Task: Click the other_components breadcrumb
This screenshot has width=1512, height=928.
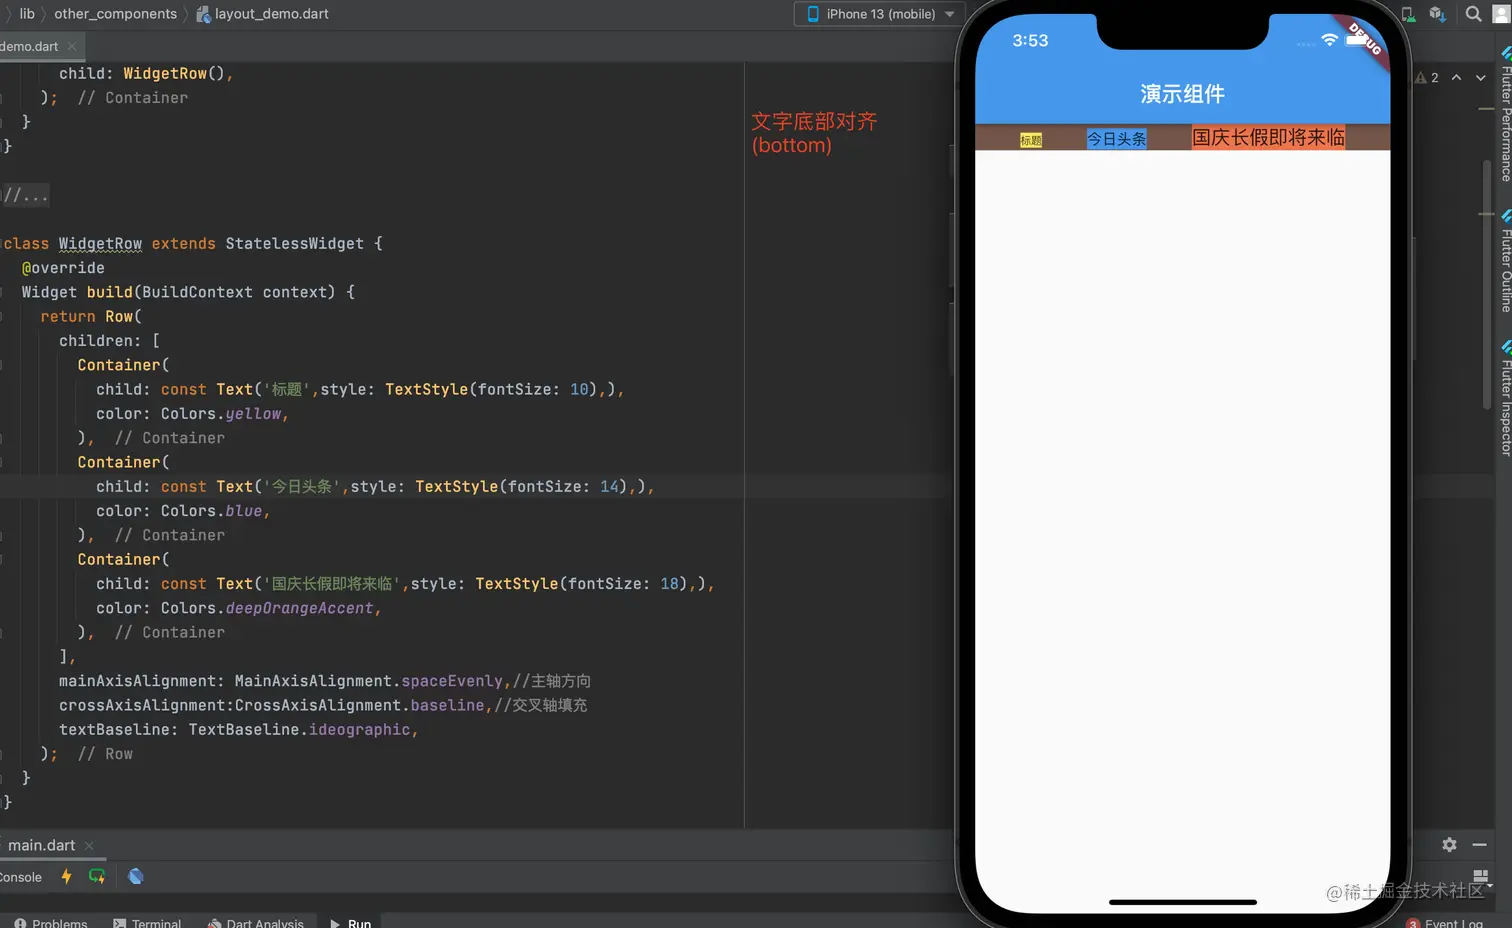Action: pos(115,14)
